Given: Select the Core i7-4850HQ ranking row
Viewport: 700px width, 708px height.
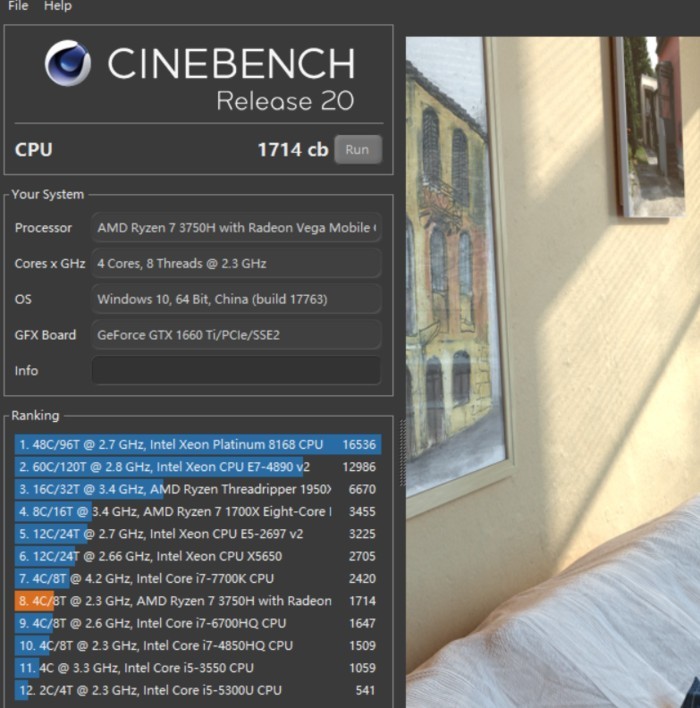Looking at the screenshot, I should pyautogui.click(x=198, y=646).
